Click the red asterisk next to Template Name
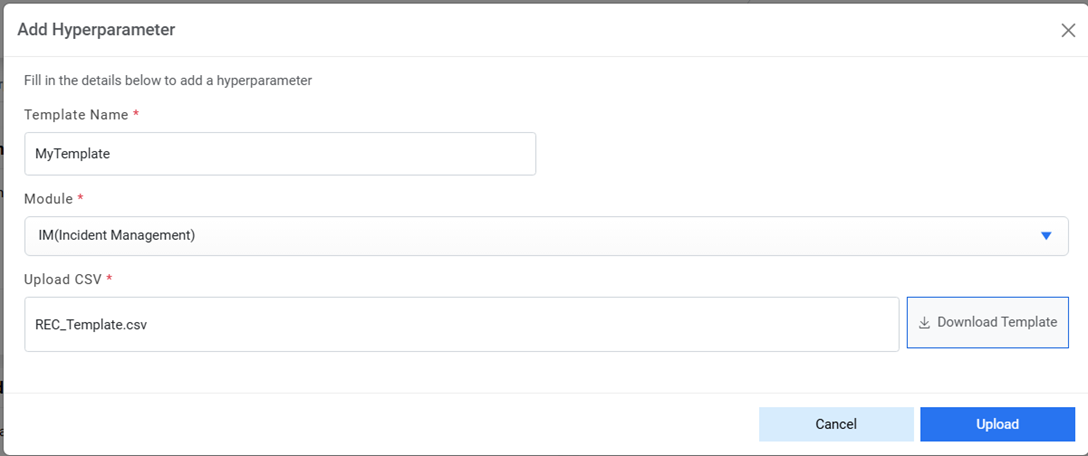This screenshot has height=456, width=1088. (136, 115)
